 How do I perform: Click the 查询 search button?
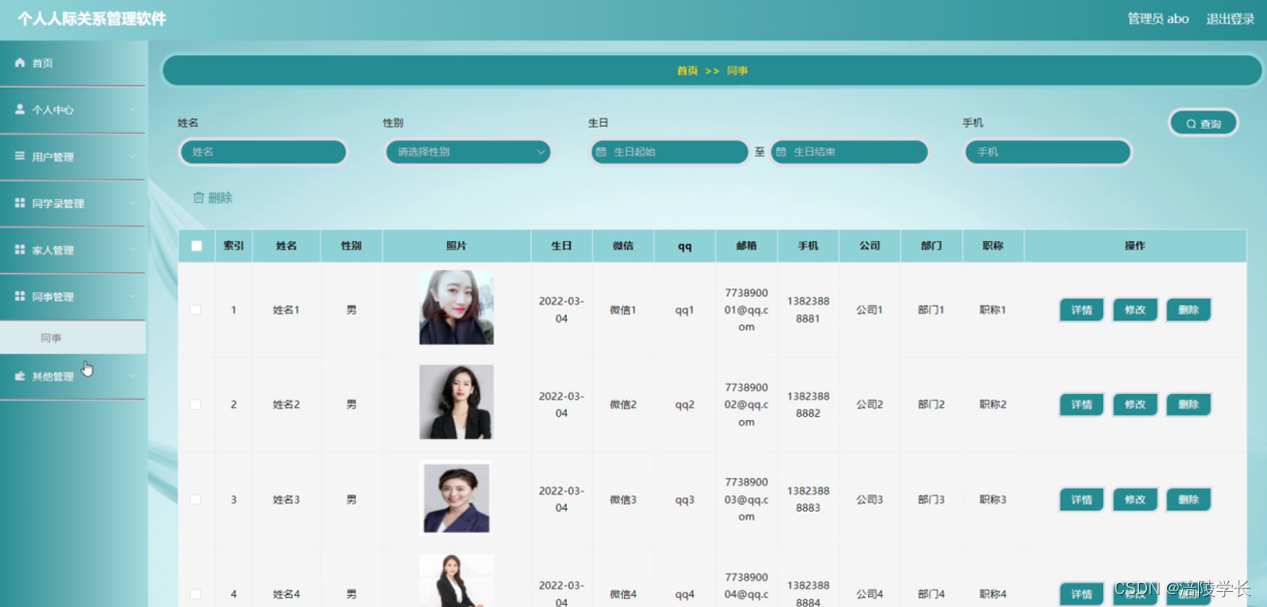pyautogui.click(x=1204, y=123)
